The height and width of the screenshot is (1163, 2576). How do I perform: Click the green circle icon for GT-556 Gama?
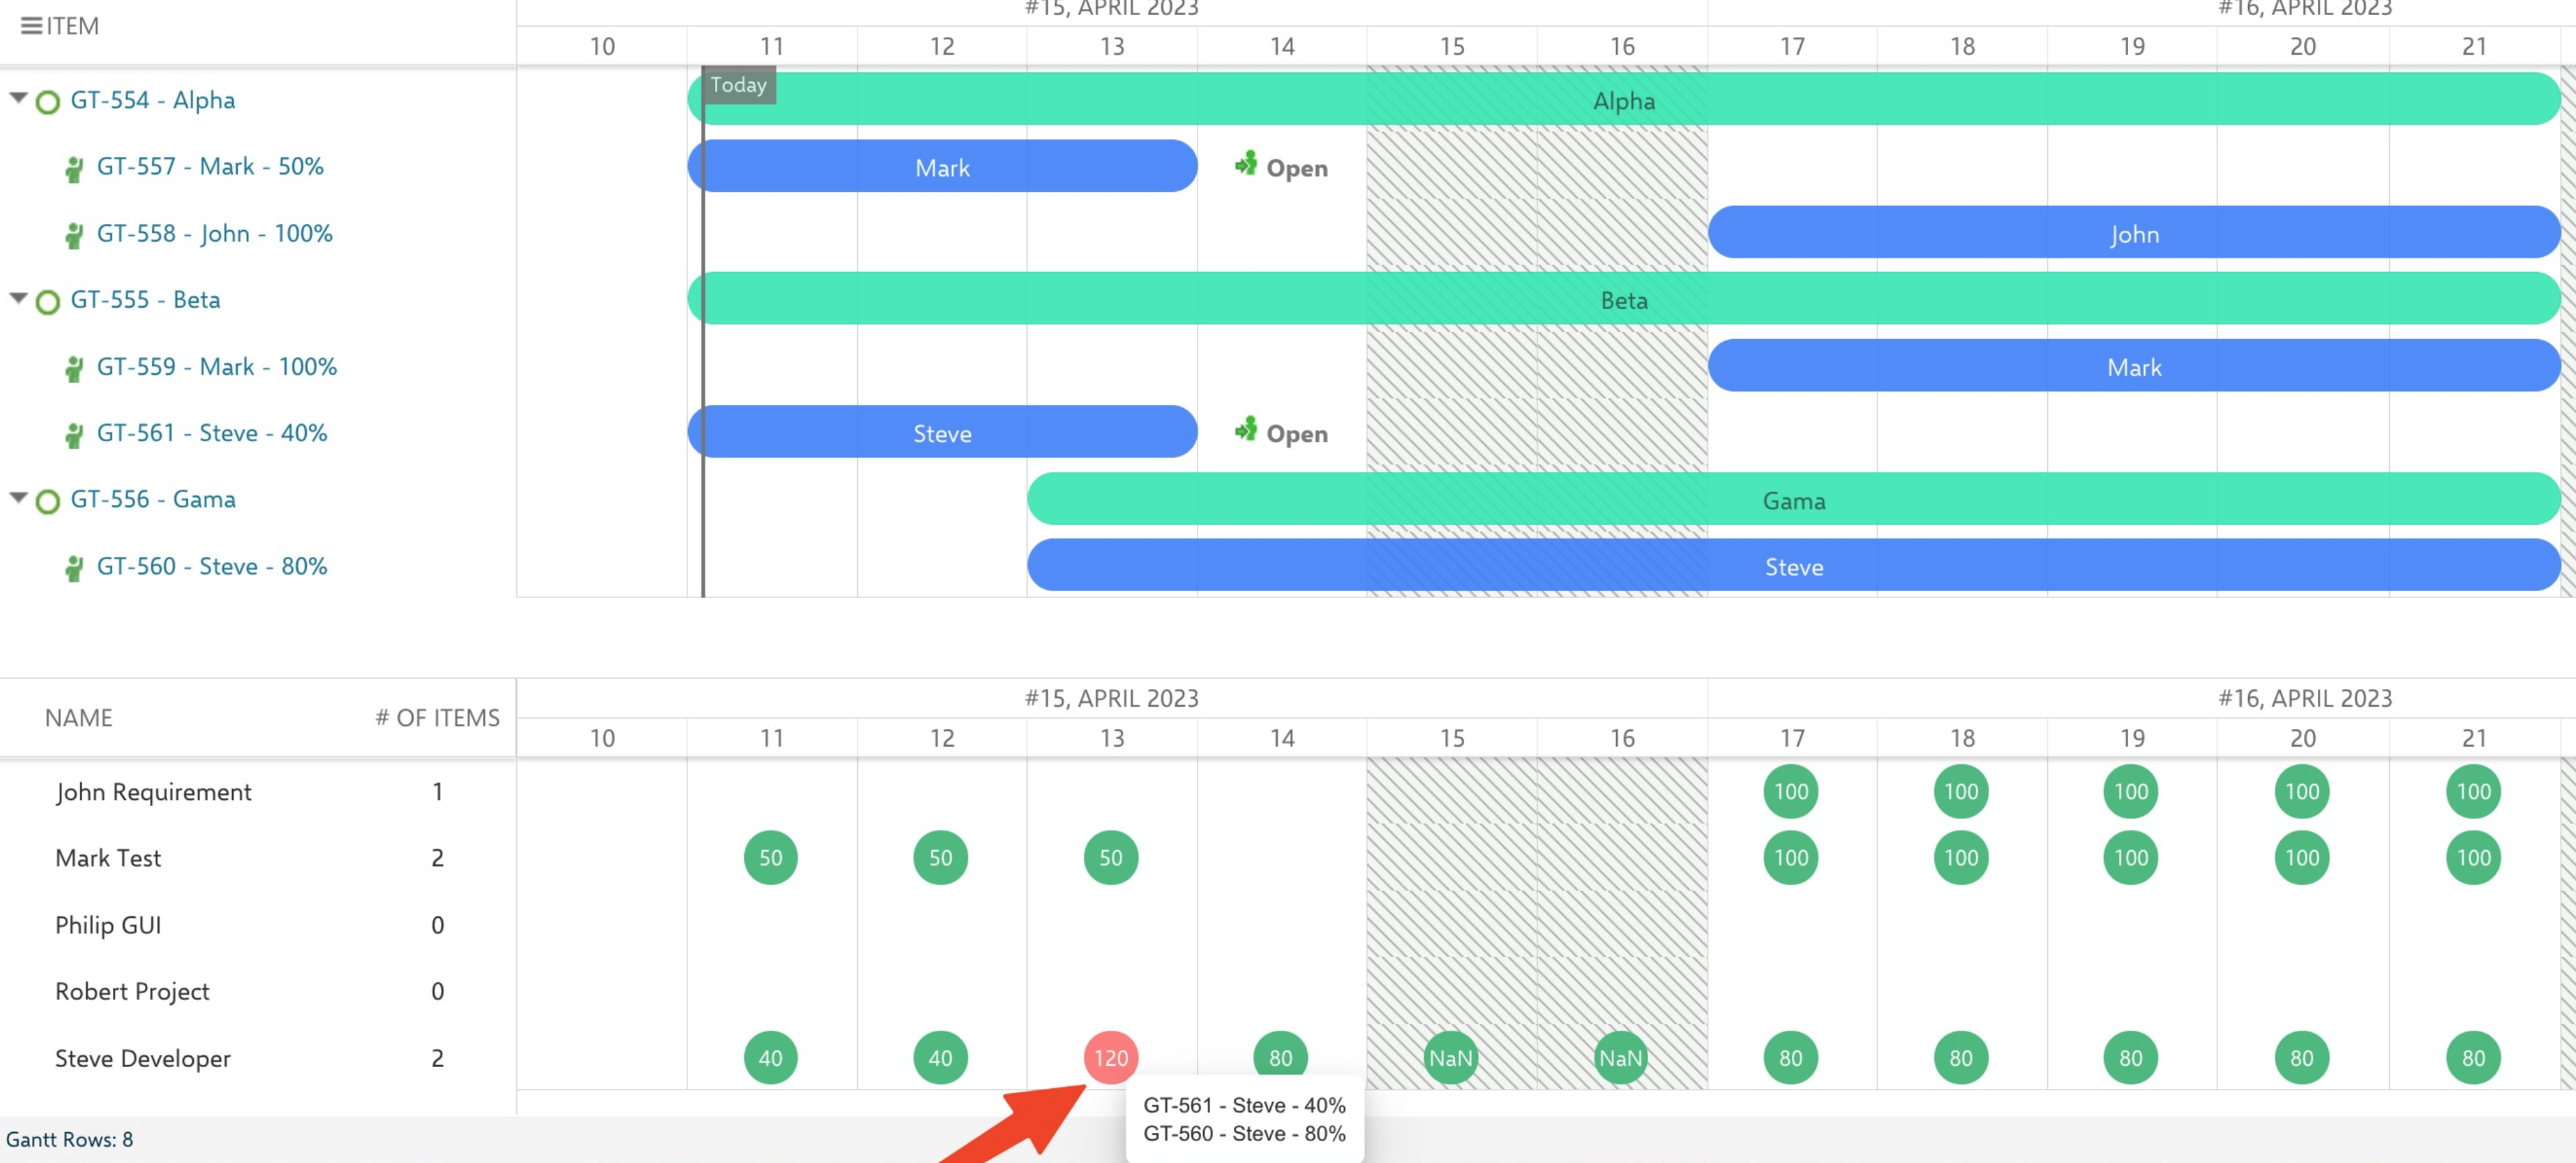coord(47,501)
